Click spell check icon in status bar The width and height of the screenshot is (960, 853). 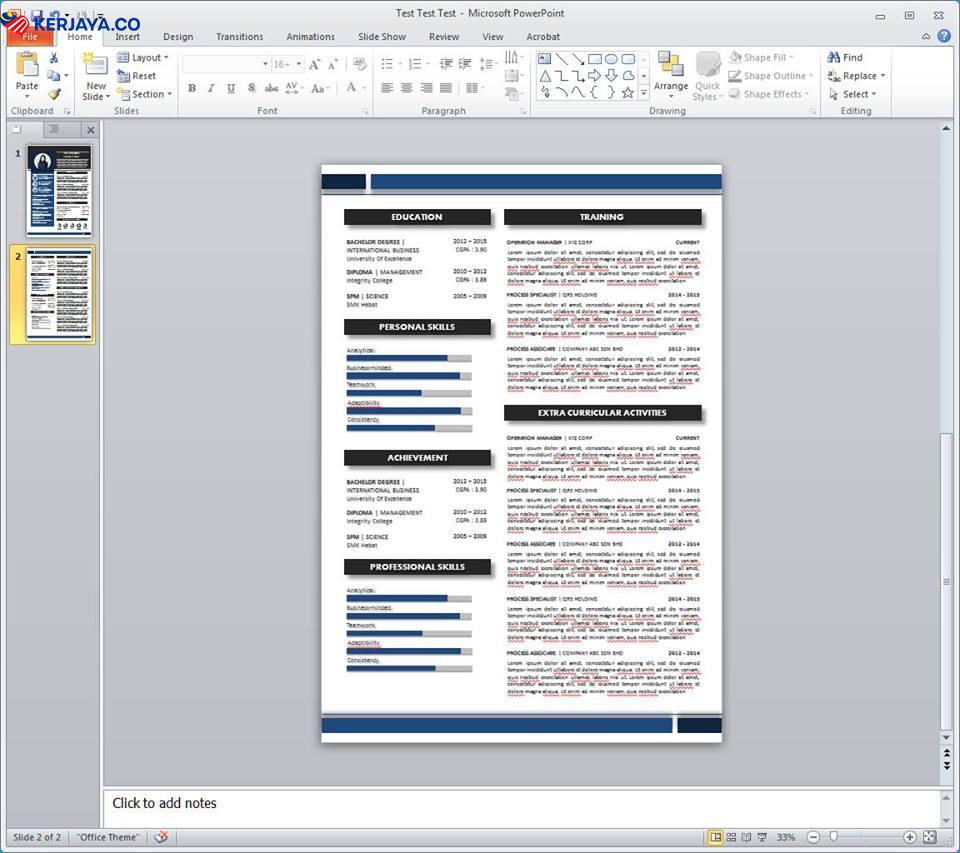tap(161, 836)
